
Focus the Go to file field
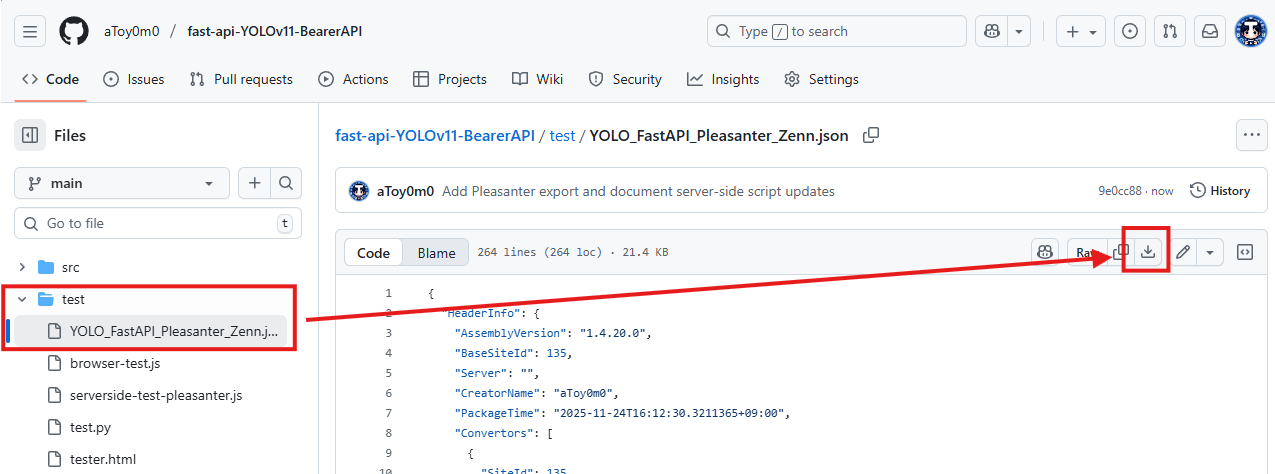[158, 223]
